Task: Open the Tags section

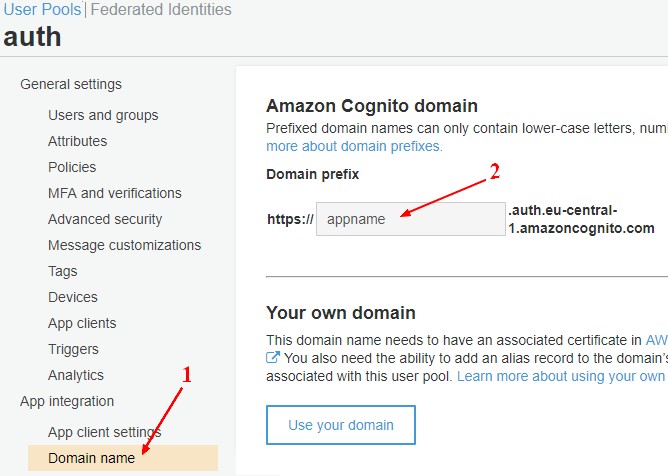Action: point(63,271)
